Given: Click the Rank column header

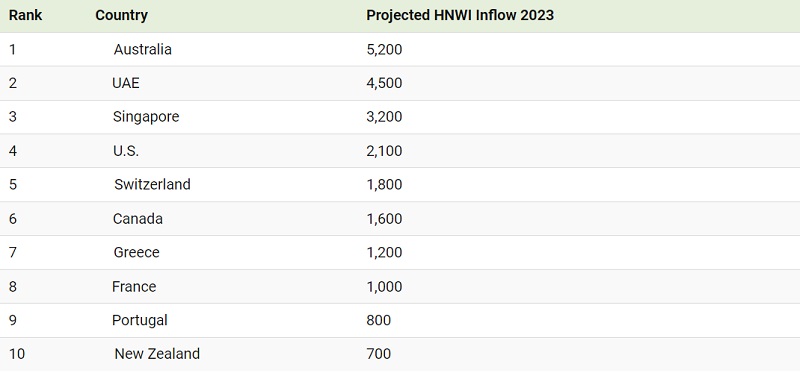Looking at the screenshot, I should (x=26, y=15).
